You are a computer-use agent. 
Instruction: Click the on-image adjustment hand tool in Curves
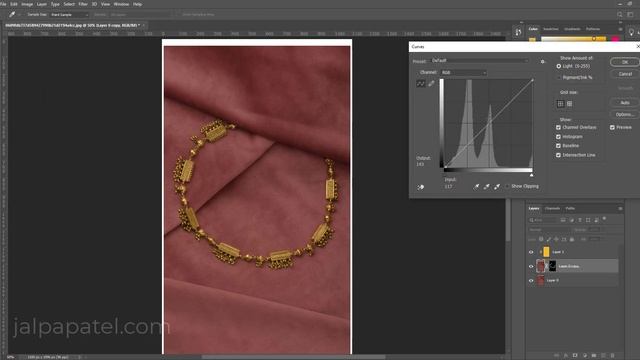pos(421,187)
